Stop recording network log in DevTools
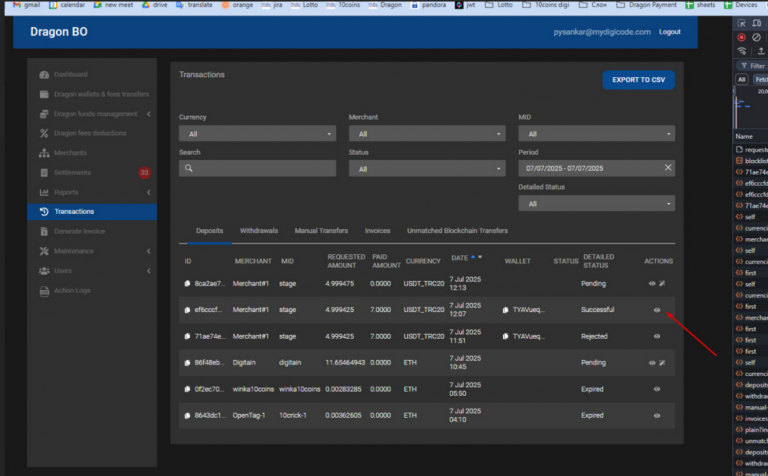Image resolution: width=768 pixels, height=476 pixels. click(x=742, y=37)
